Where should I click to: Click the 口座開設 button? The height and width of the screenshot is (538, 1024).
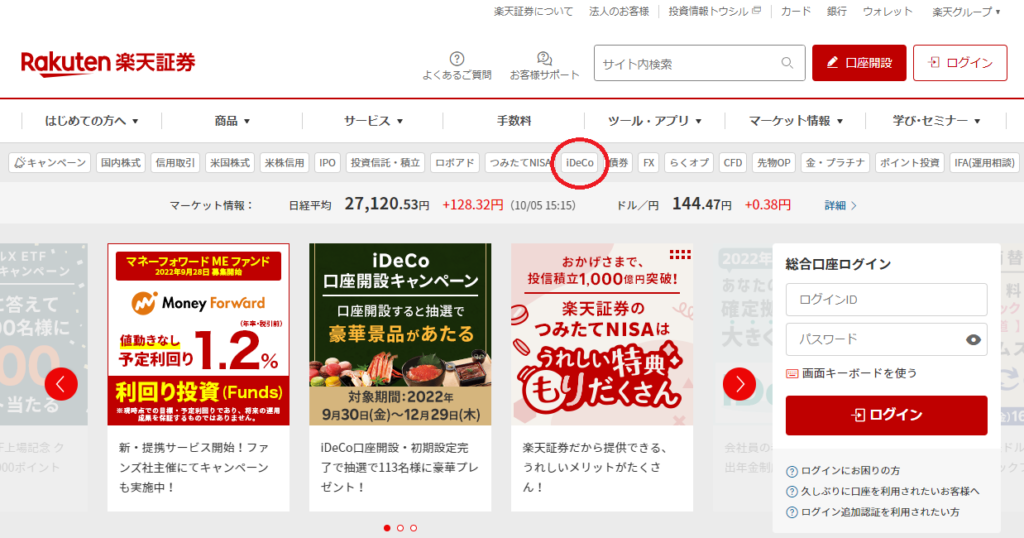point(859,63)
